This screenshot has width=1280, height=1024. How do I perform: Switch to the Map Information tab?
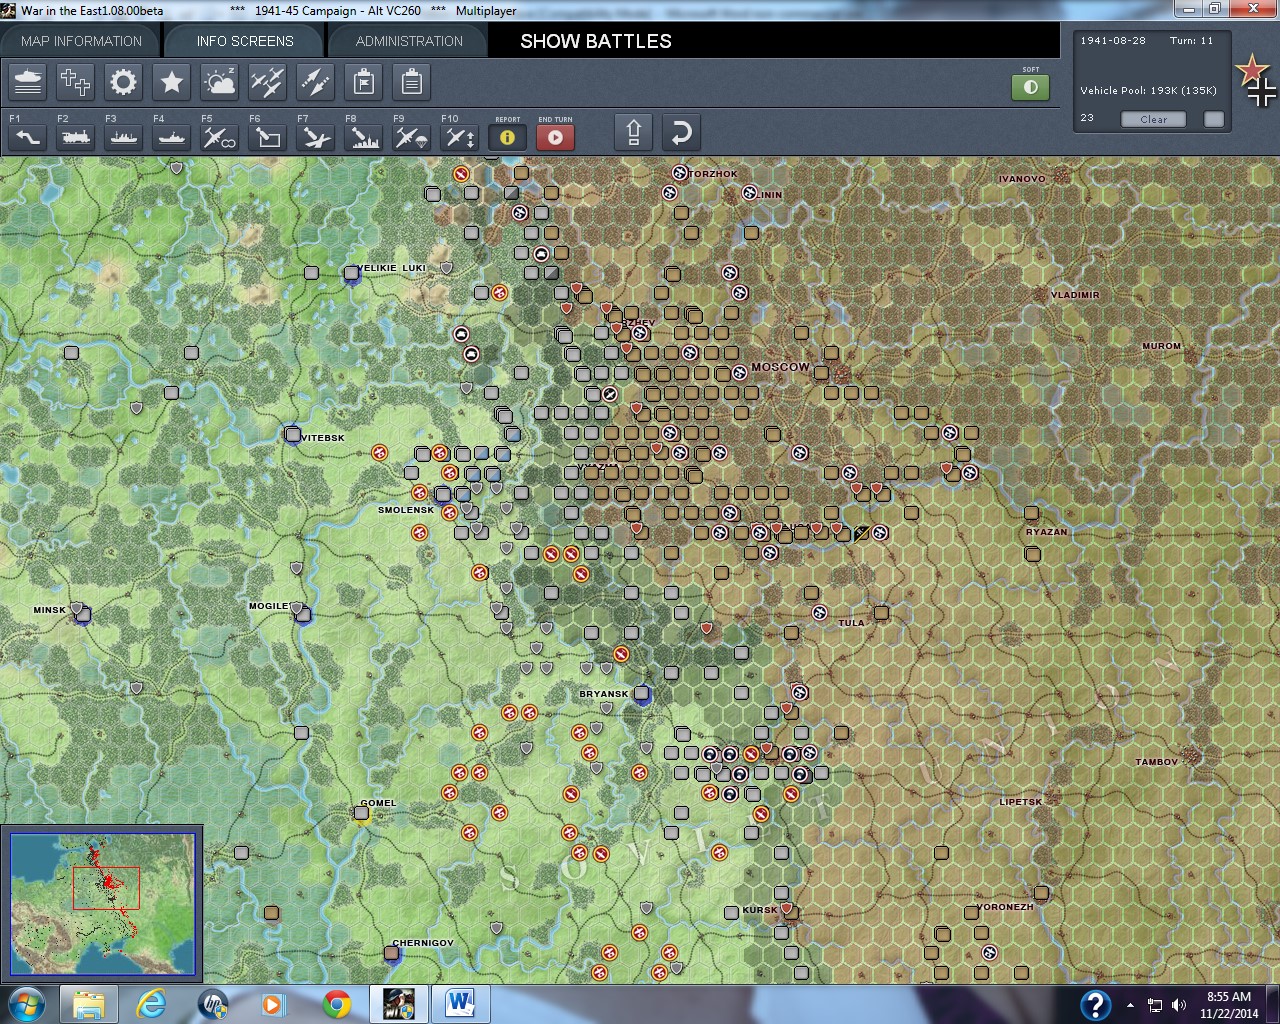[x=81, y=41]
